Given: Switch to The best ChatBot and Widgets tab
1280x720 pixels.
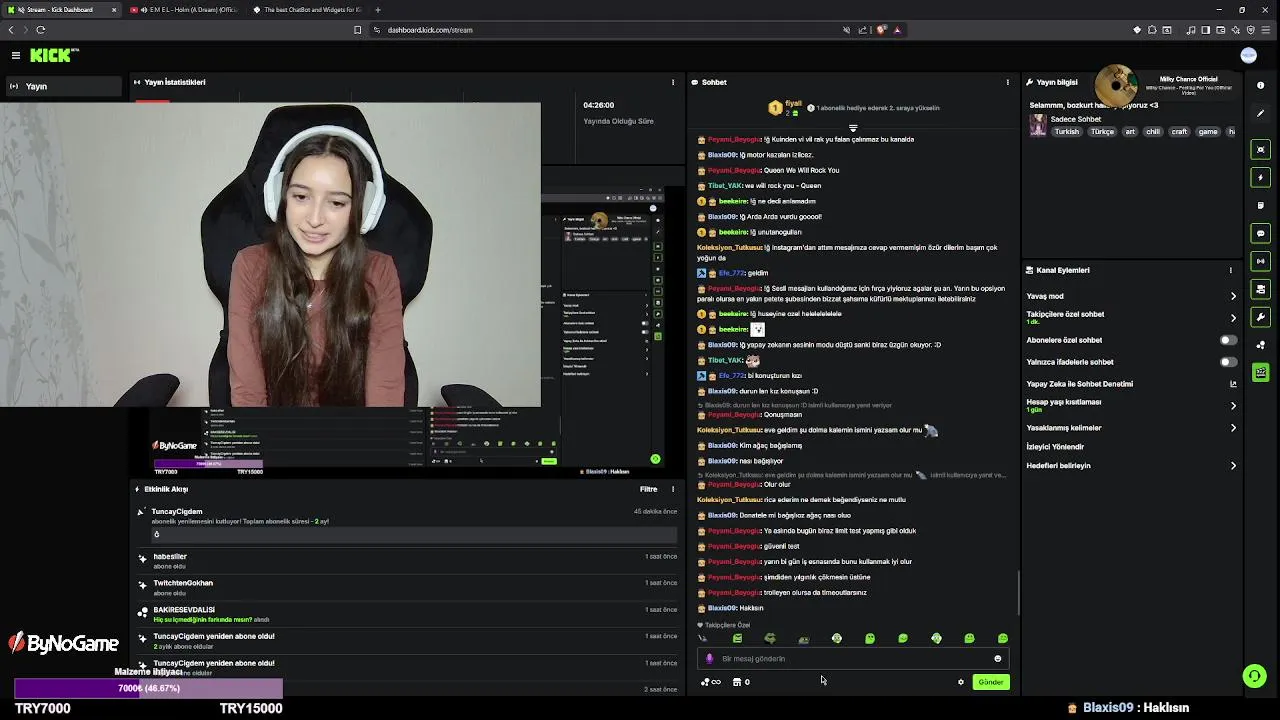Looking at the screenshot, I should 308,10.
